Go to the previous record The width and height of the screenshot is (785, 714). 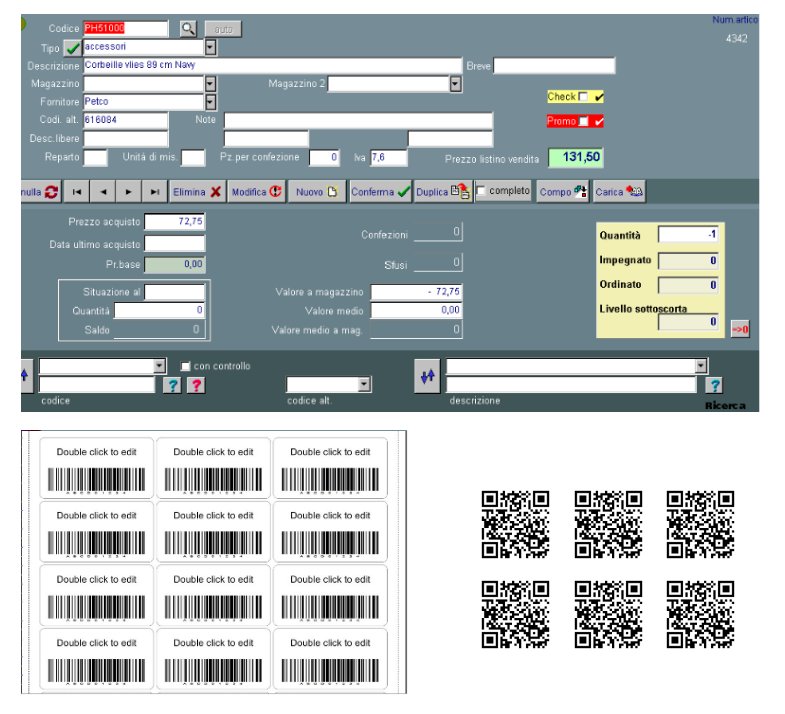click(103, 192)
